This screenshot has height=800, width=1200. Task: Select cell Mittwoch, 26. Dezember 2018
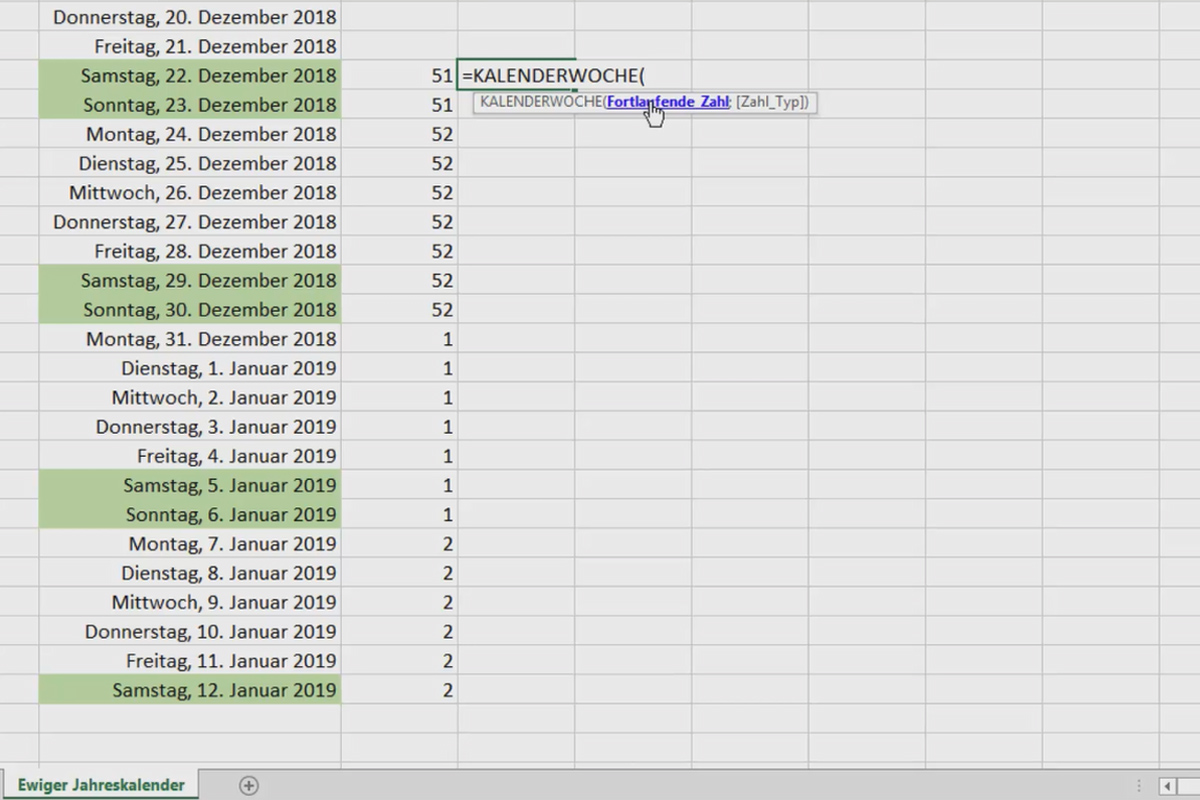[x=190, y=192]
